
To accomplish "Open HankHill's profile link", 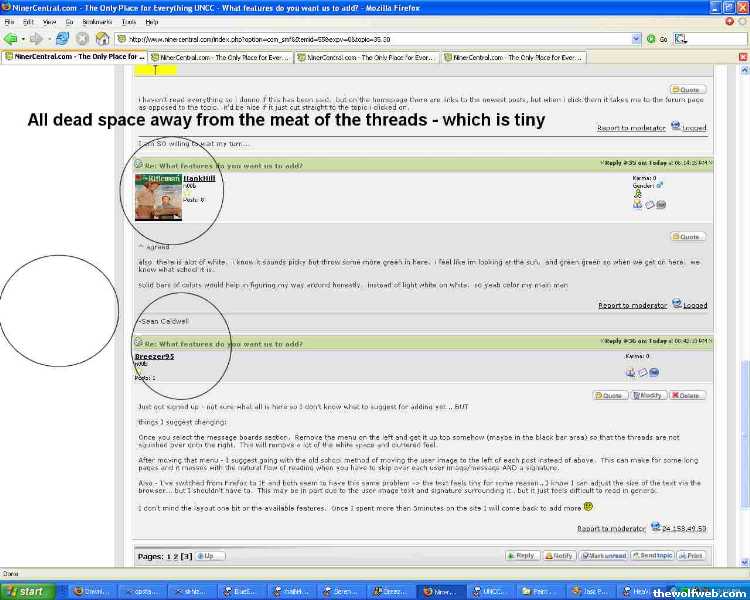I will (200, 178).
